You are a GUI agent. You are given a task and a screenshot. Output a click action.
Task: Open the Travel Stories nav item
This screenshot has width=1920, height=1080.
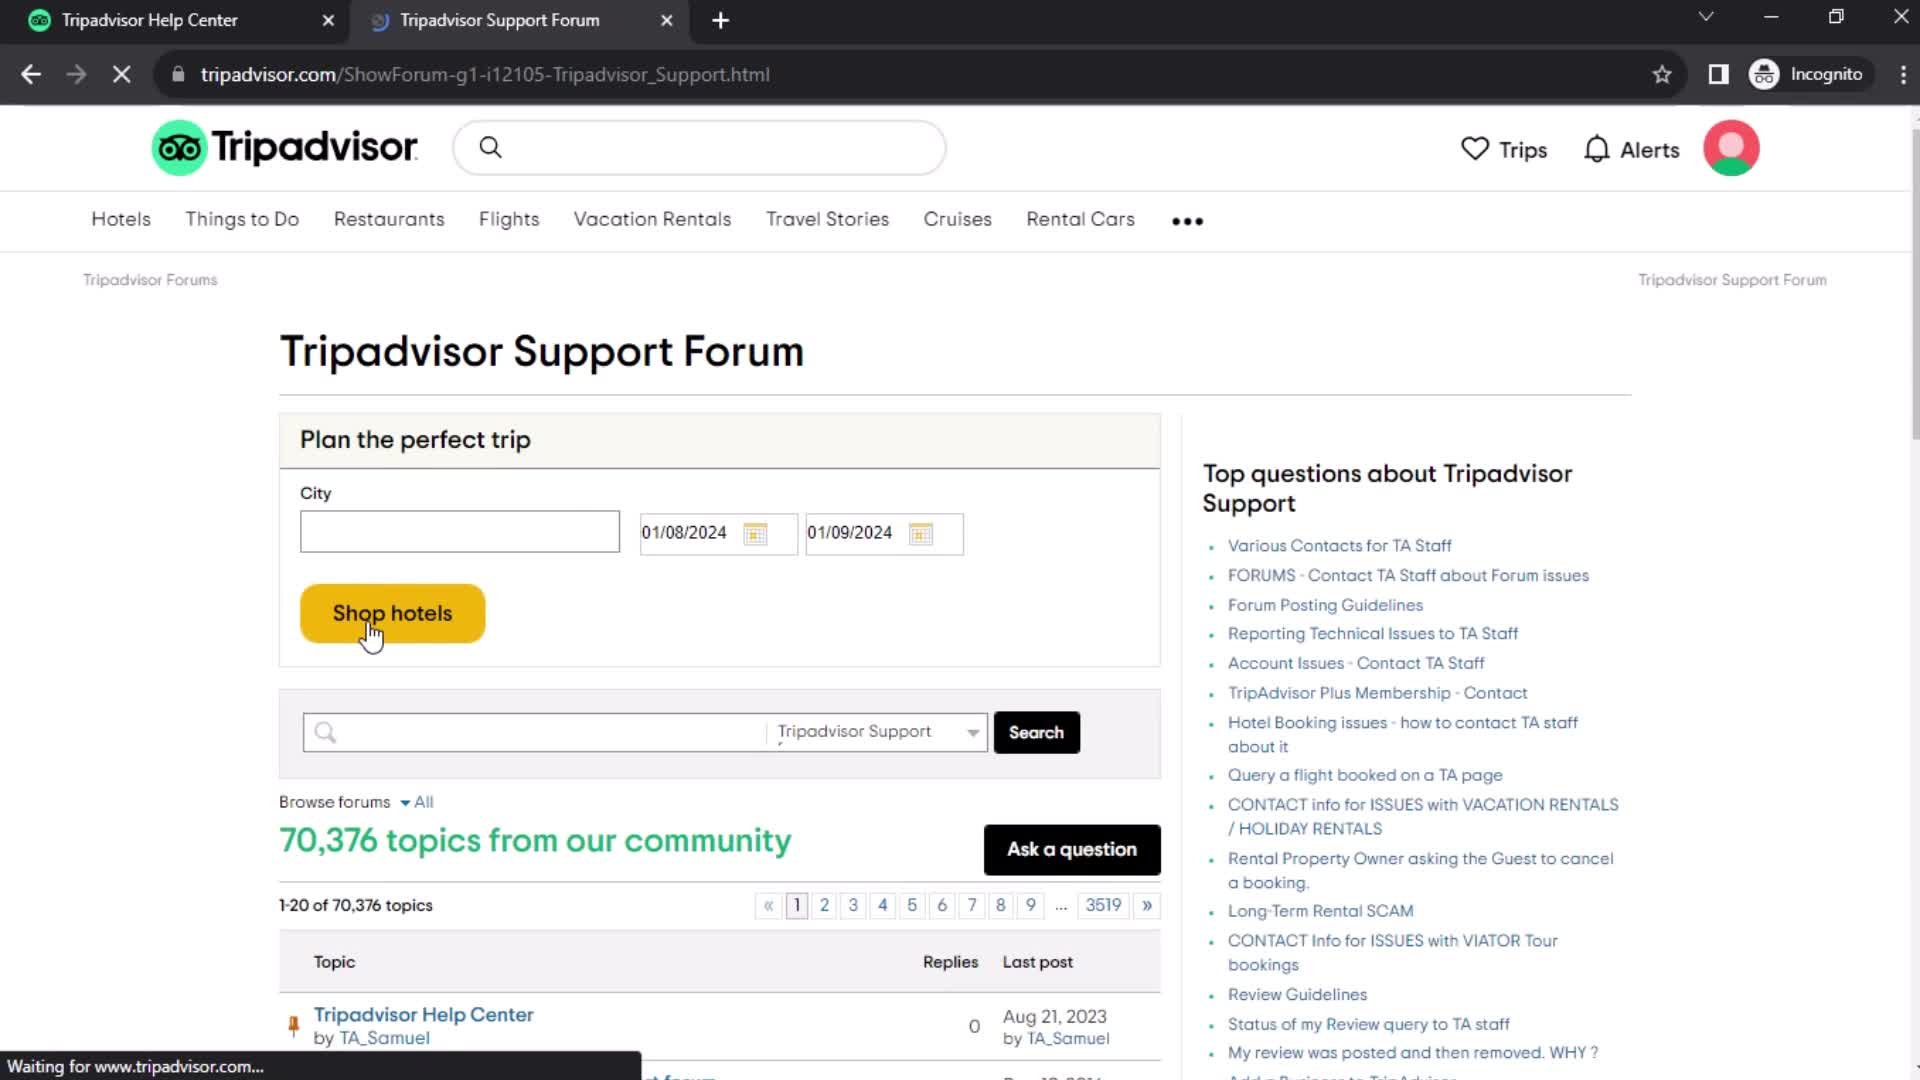coord(827,219)
